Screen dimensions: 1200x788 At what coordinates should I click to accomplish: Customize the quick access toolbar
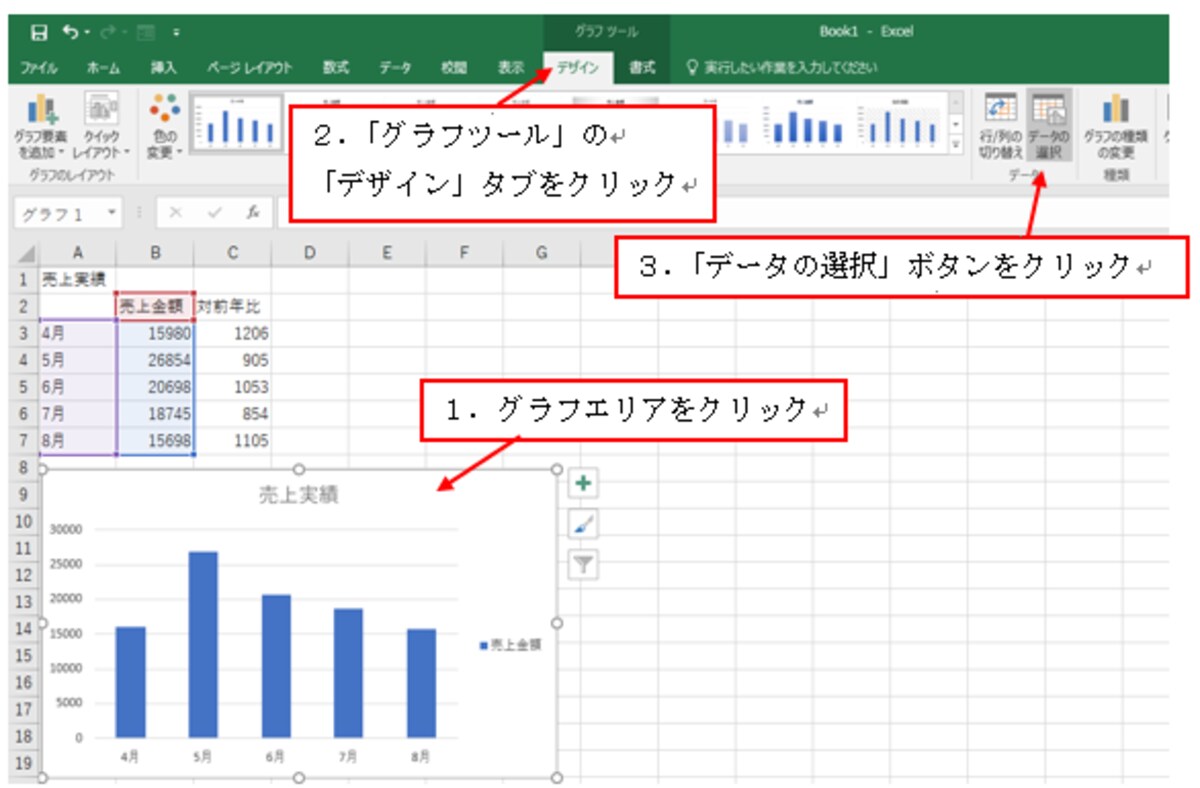coord(176,32)
